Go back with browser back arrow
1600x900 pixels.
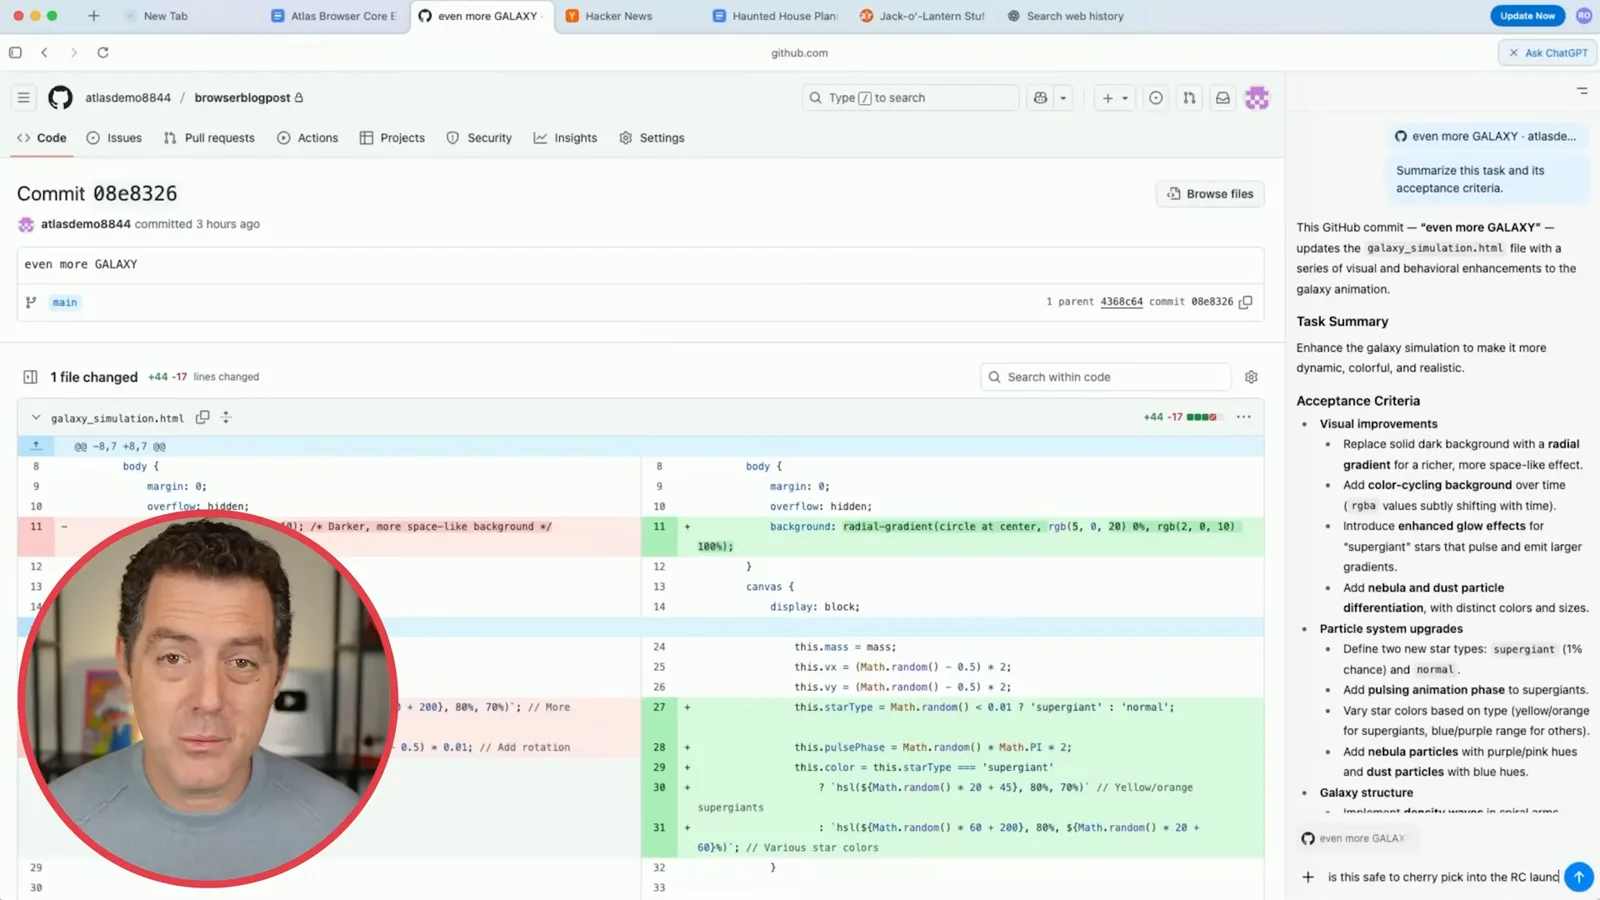coord(44,53)
